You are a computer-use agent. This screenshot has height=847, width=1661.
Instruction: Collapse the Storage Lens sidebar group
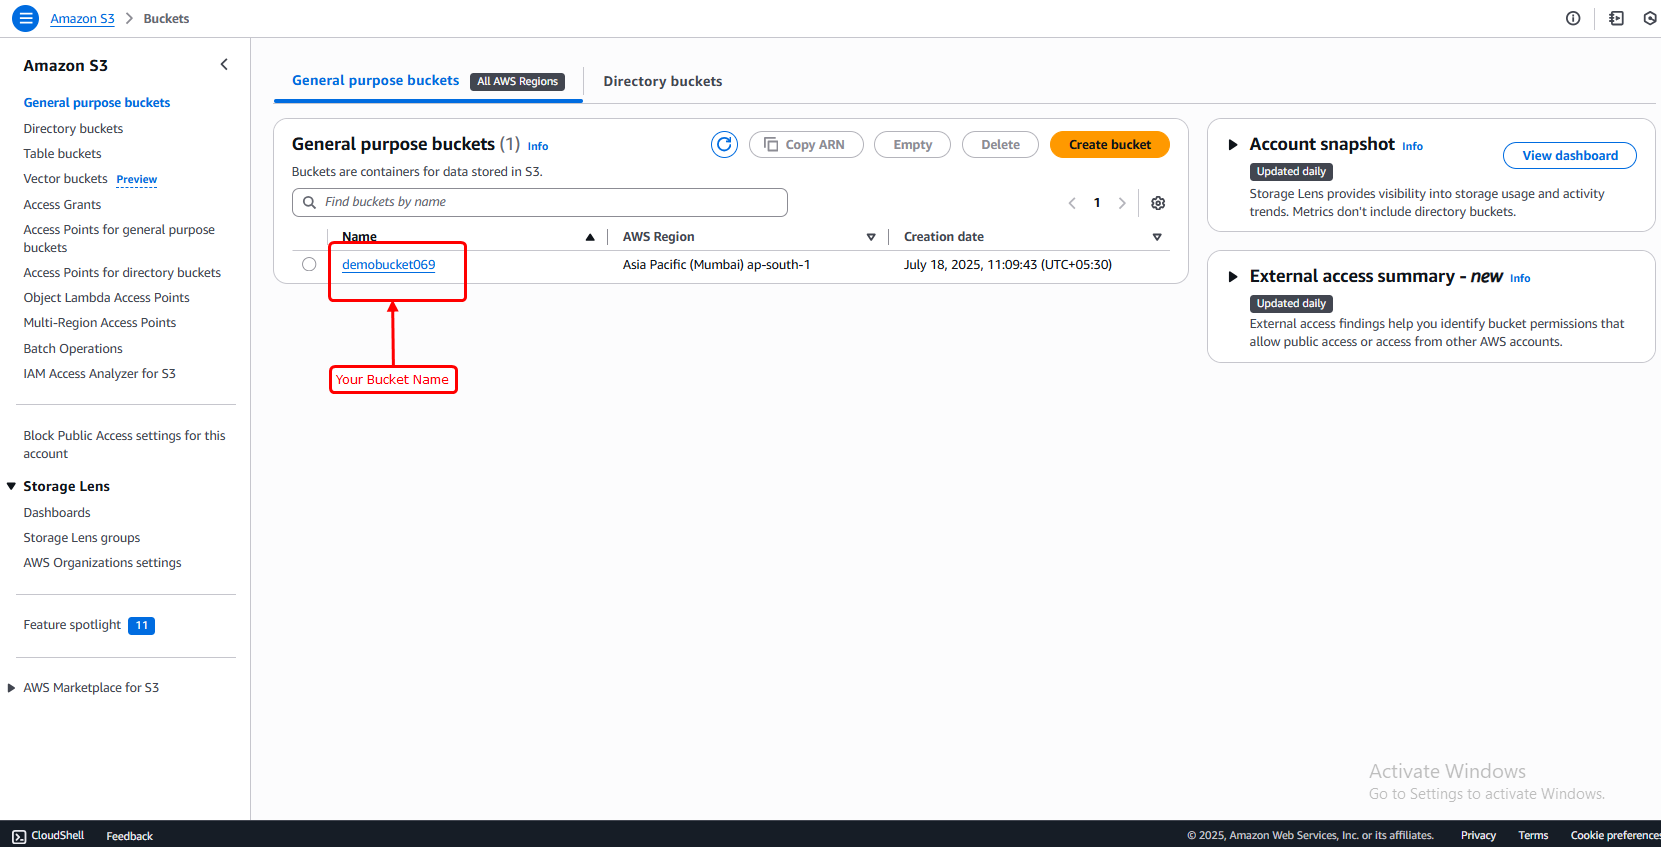pos(12,486)
